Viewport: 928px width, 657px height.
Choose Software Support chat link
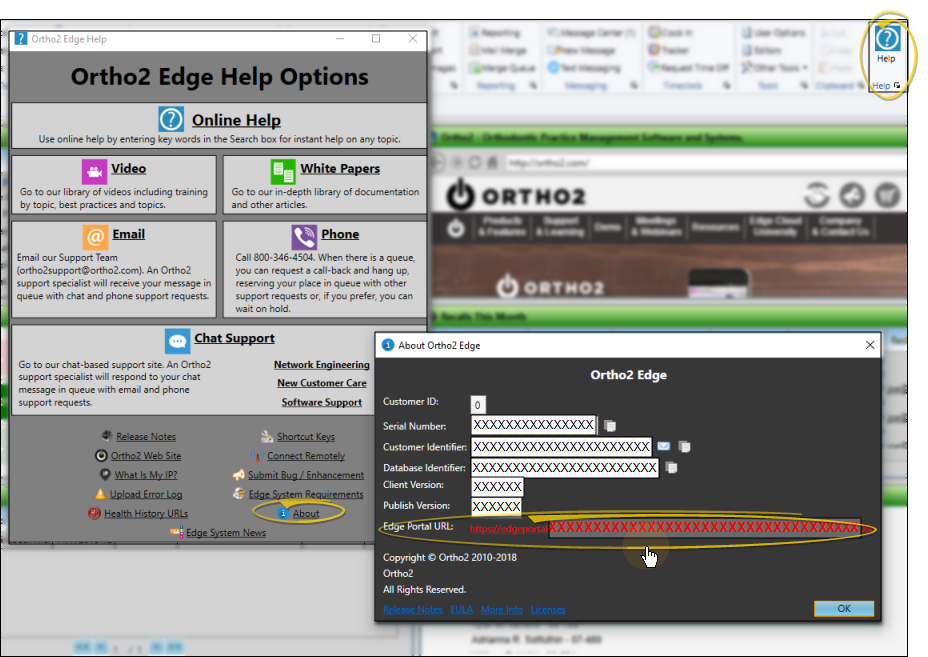(x=321, y=402)
